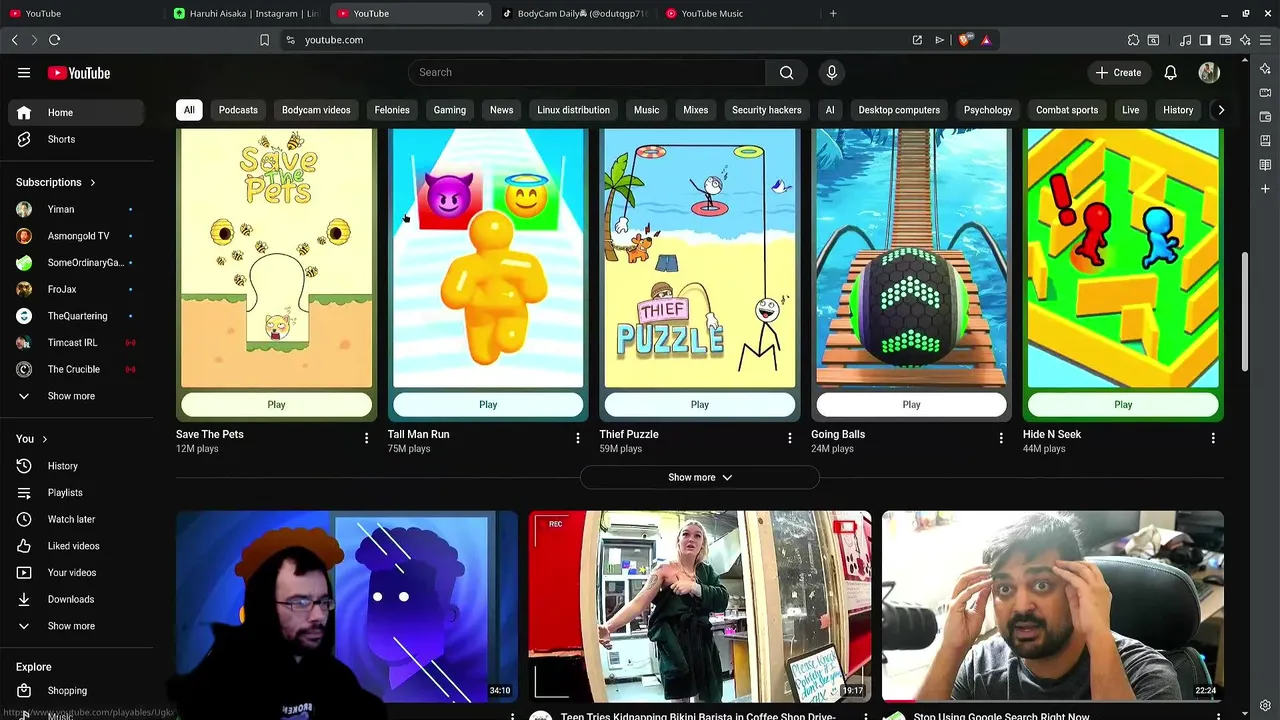This screenshot has height=720, width=1280.
Task: Open the account avatar menu
Action: 1209,72
